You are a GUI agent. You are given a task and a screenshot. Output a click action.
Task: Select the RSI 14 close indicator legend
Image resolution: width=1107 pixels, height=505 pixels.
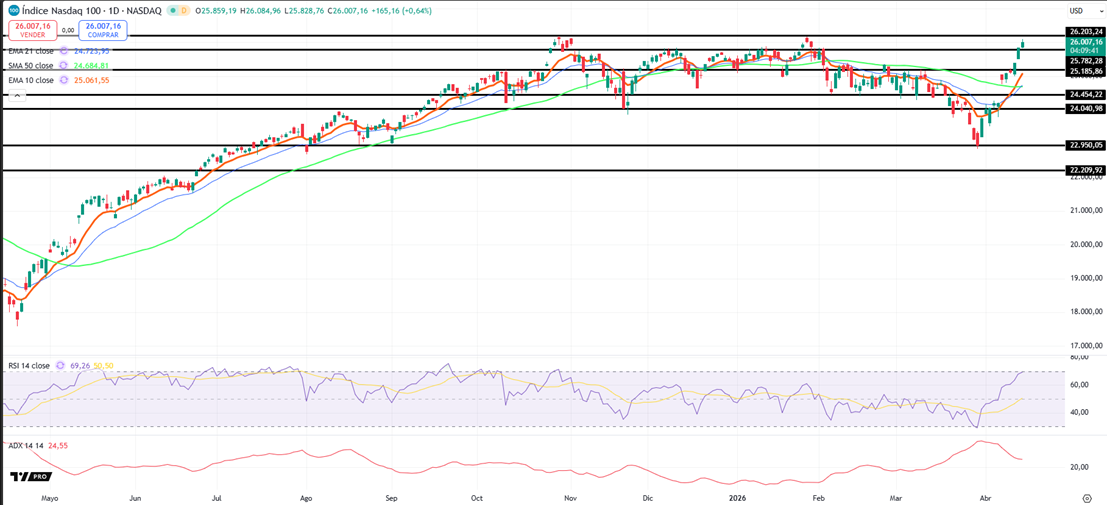[29, 365]
